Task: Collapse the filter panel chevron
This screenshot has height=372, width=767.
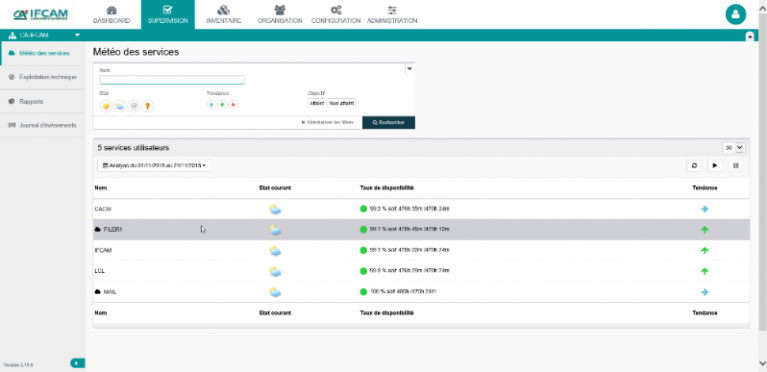Action: 409,69
